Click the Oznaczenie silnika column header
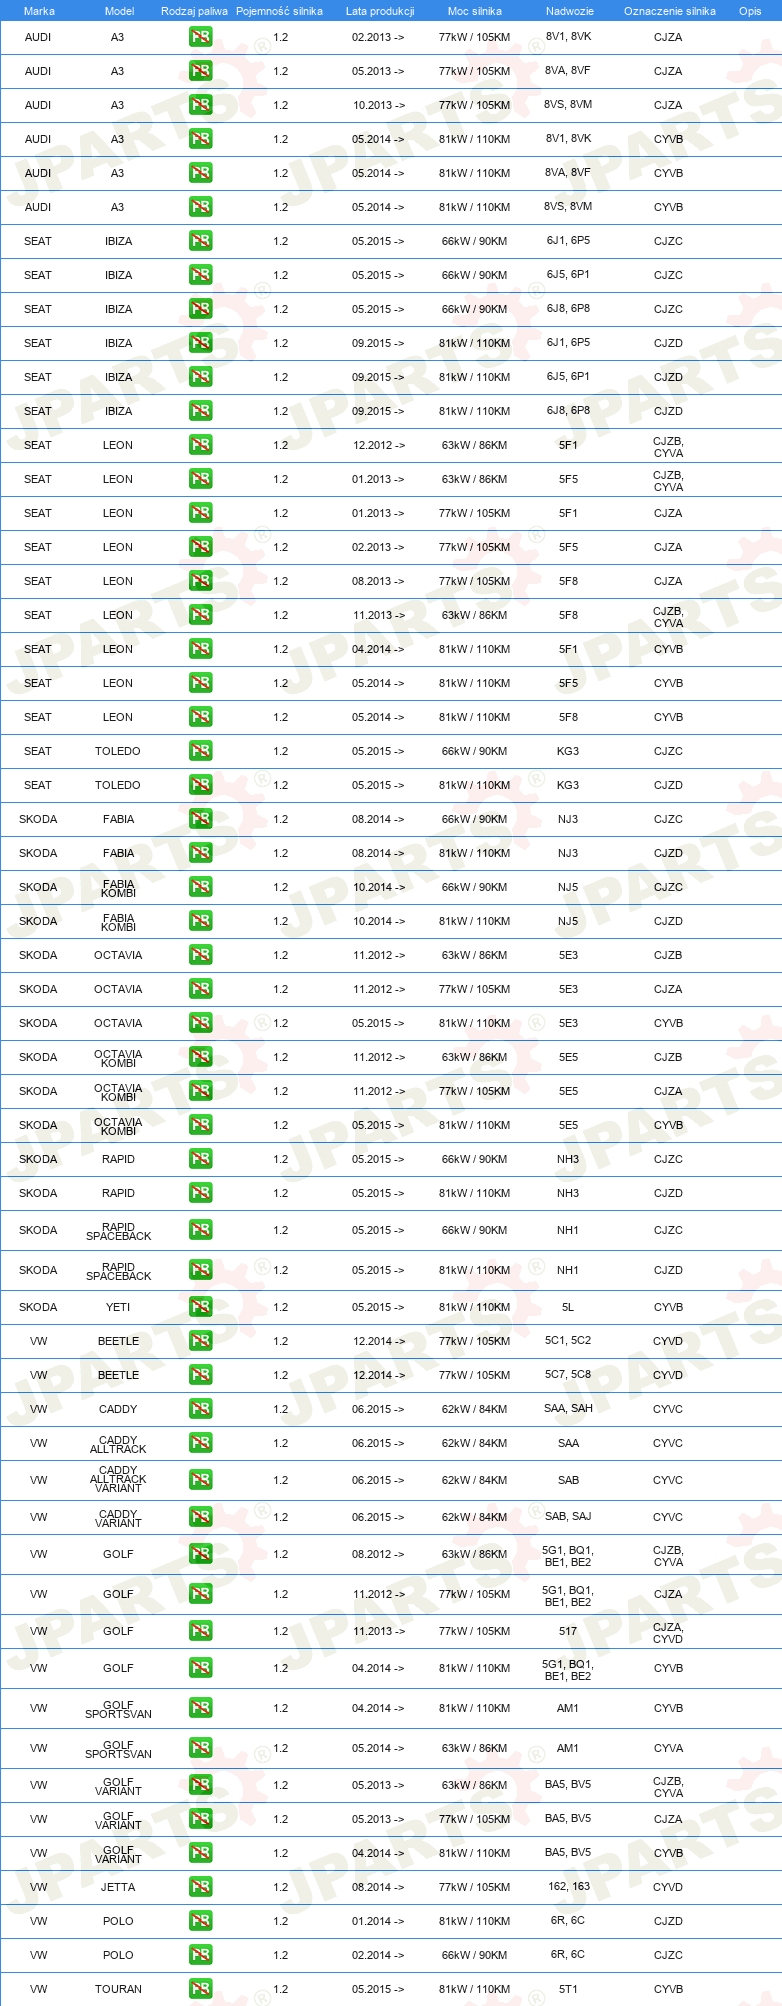 (x=670, y=11)
